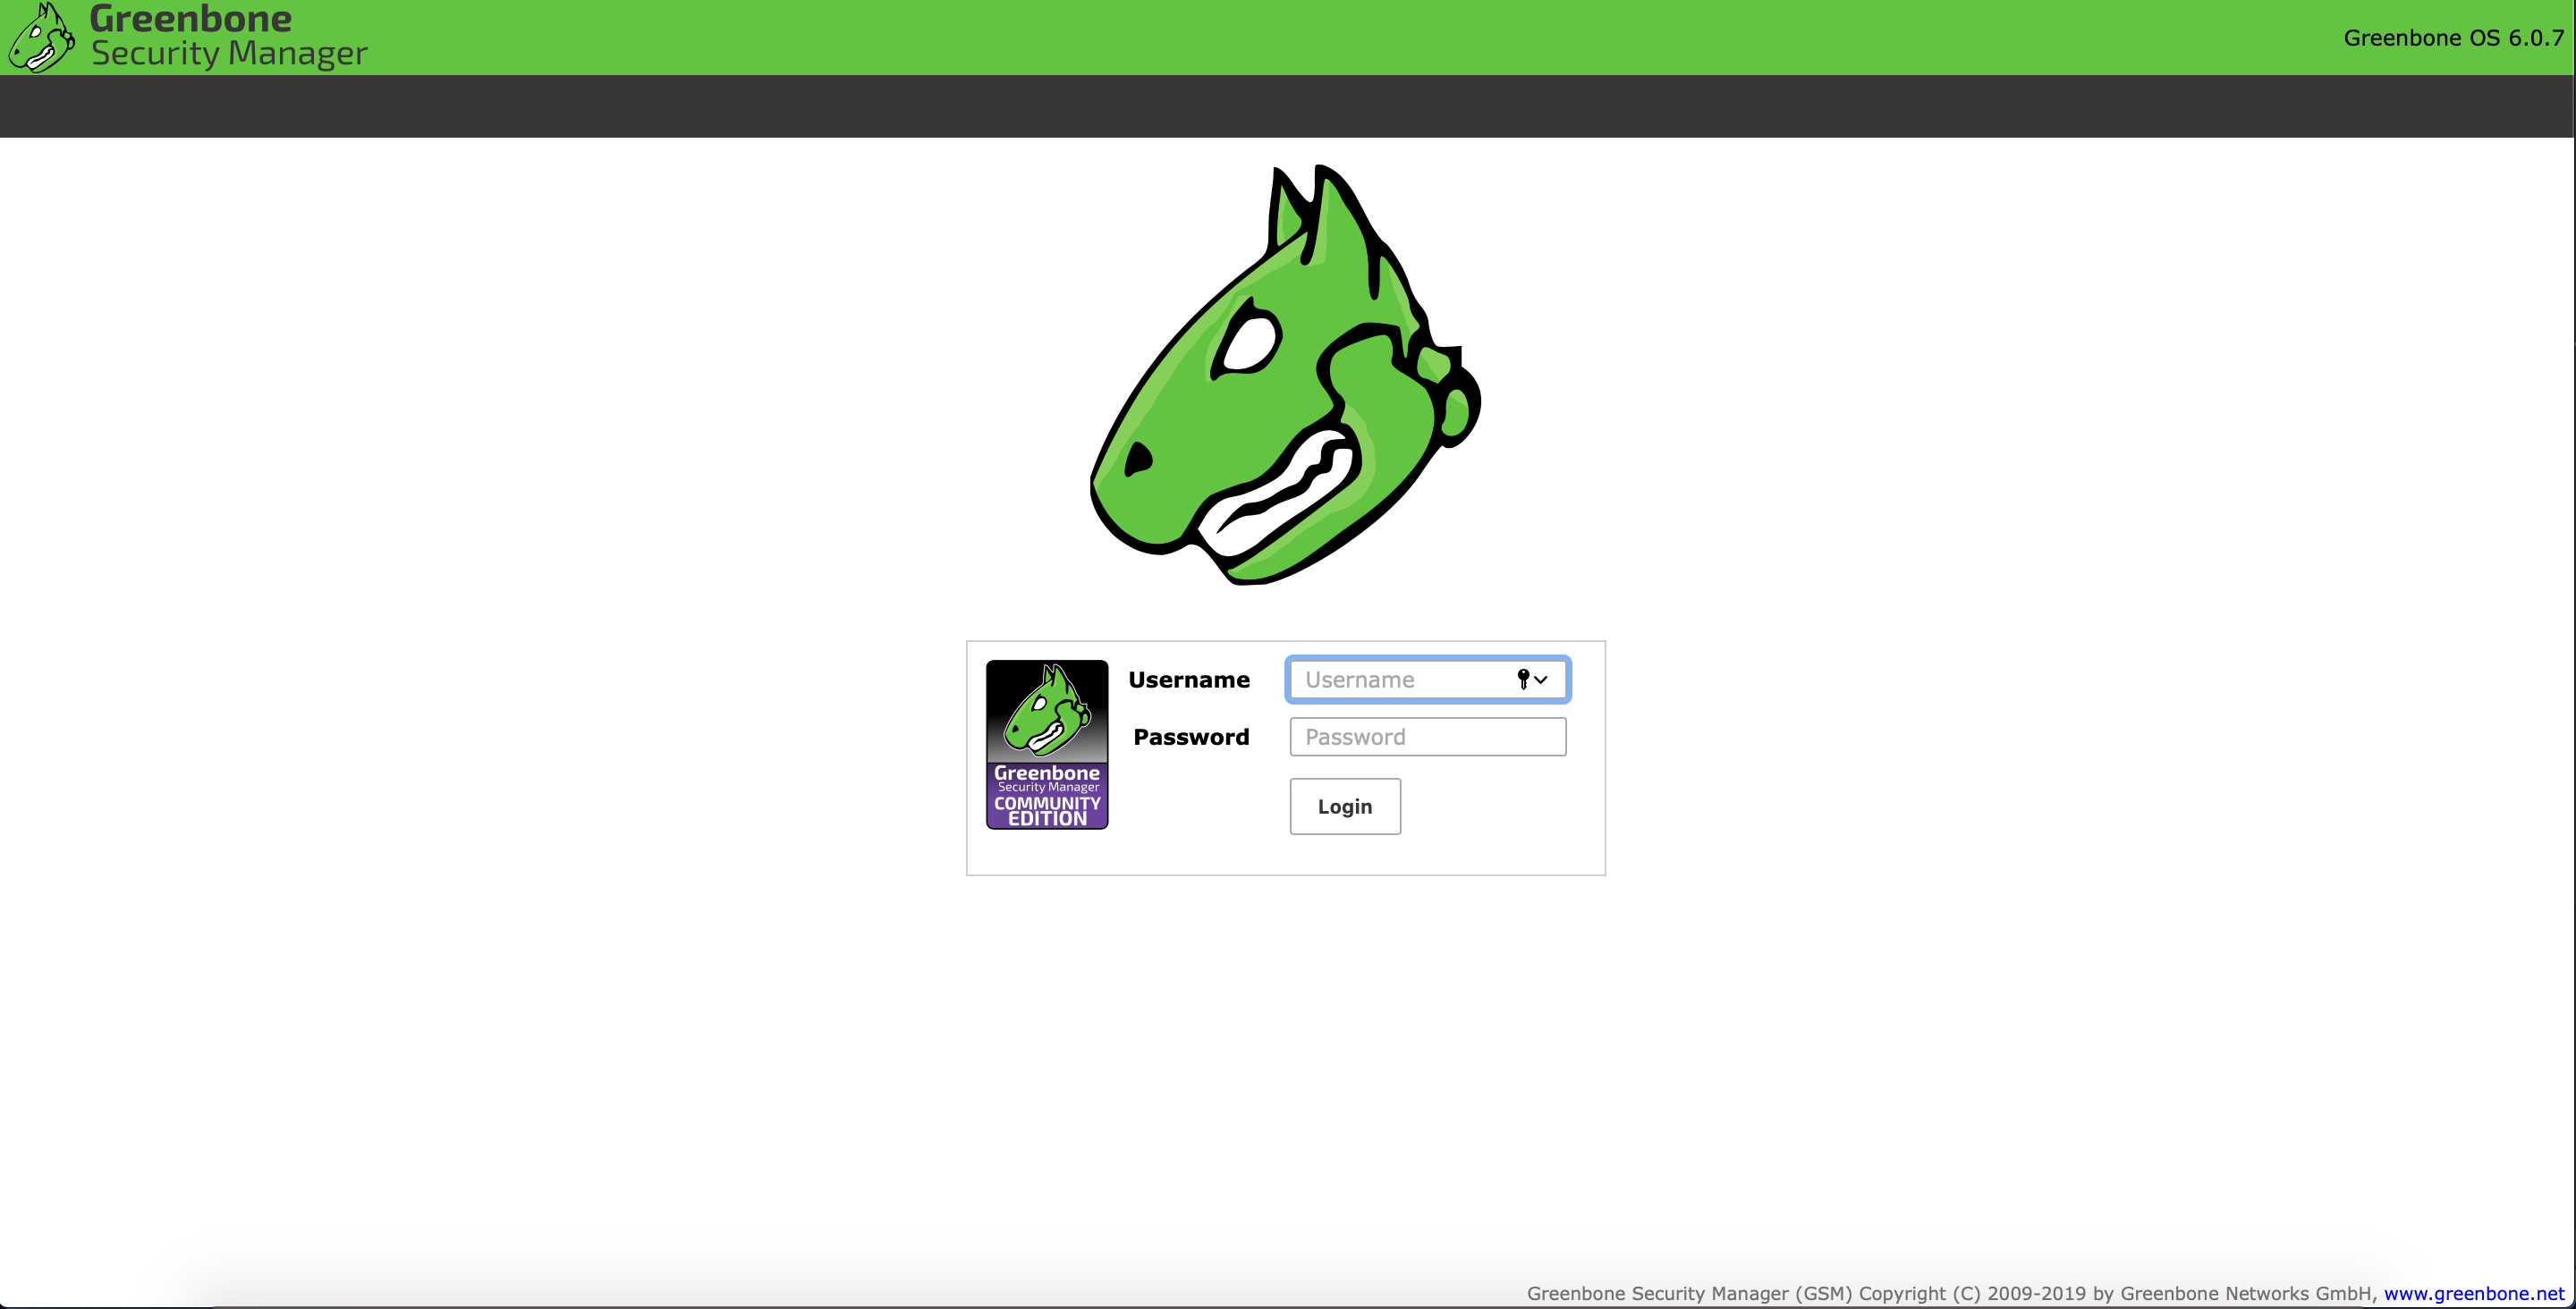
Task: Focus the Password input field
Action: [x=1427, y=737]
